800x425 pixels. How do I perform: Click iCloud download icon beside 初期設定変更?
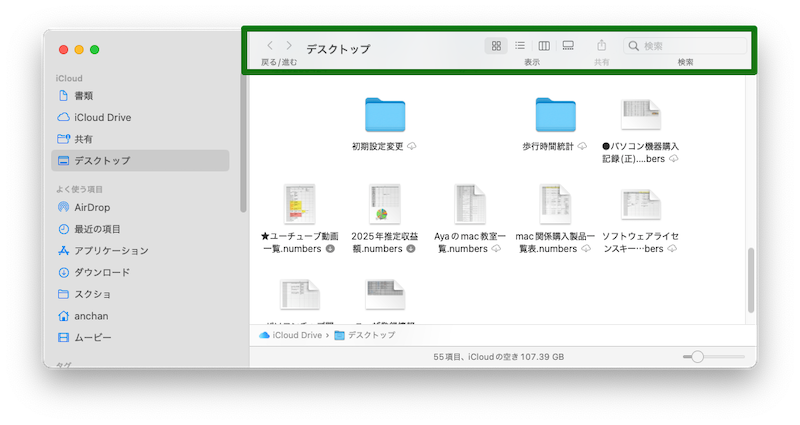[412, 146]
